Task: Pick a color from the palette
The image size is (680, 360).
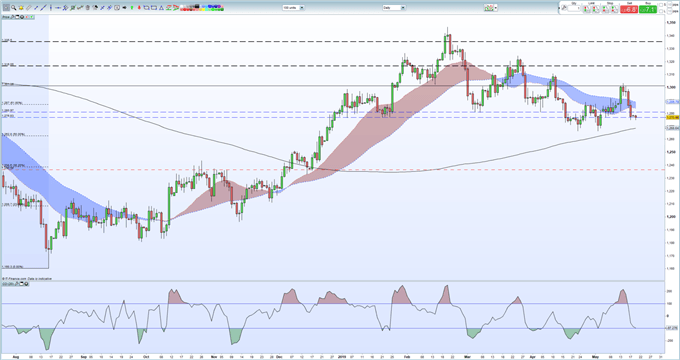Action: 202,7
